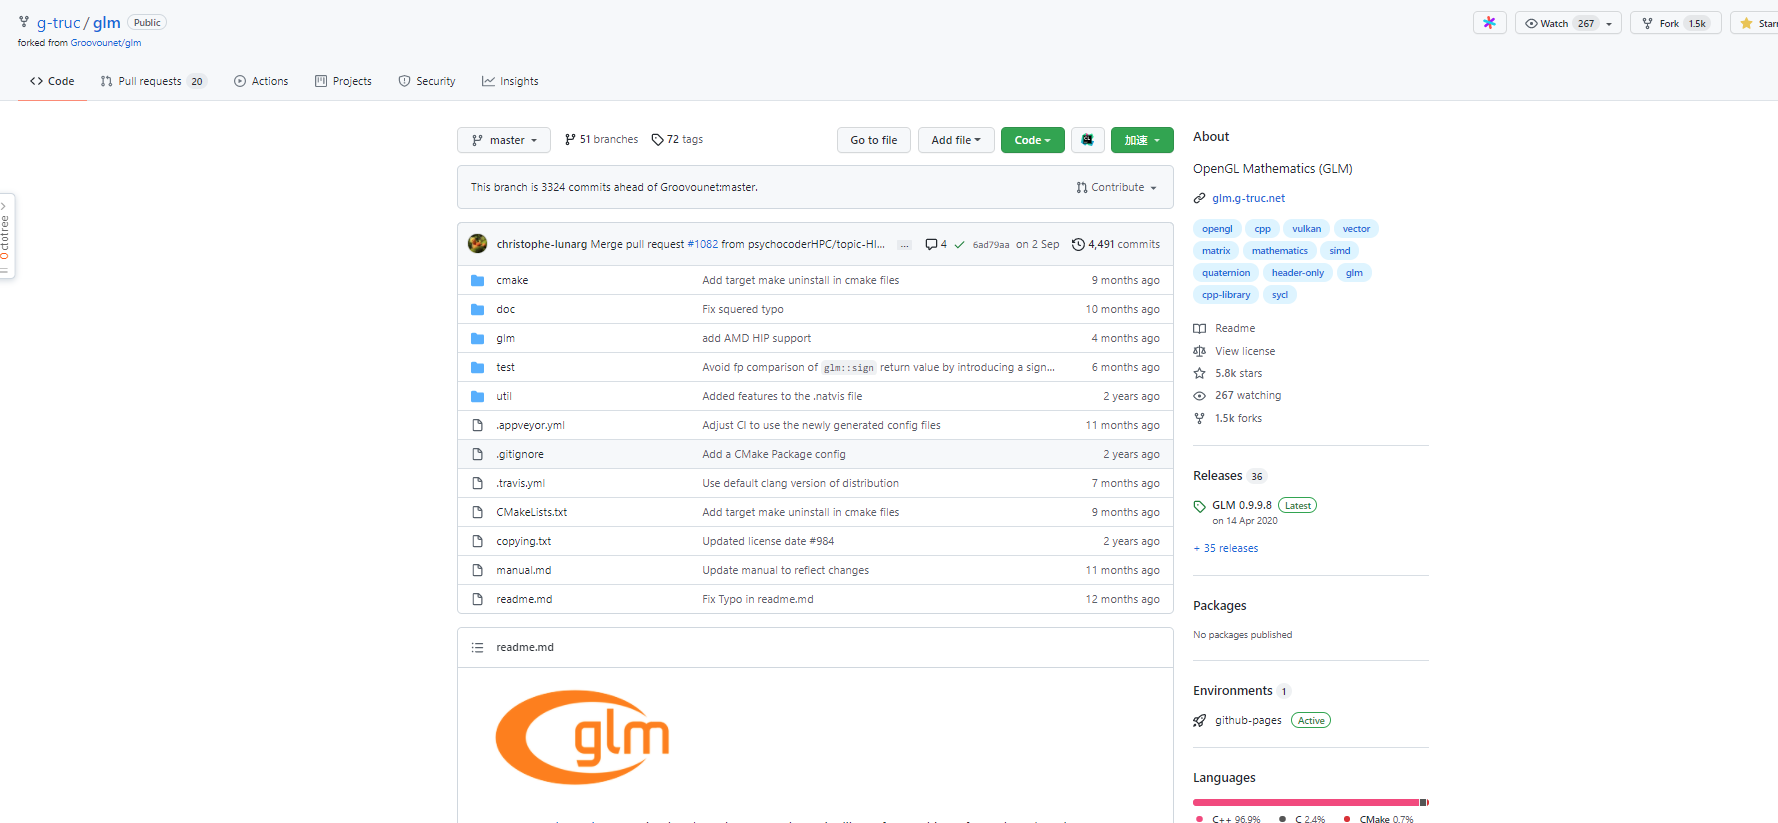Screen dimensions: 1778x823
Task: Click the C++ language bar segment
Action: coord(1306,802)
